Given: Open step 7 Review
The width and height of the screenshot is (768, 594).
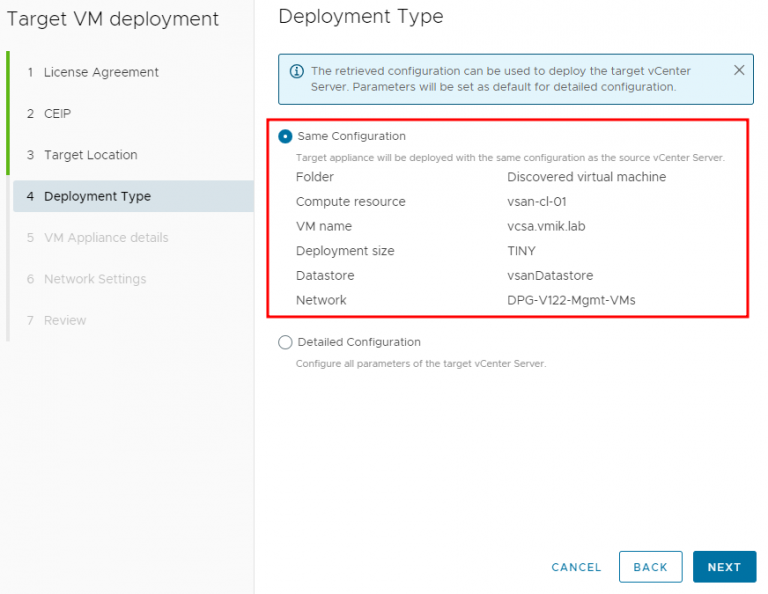Looking at the screenshot, I should (x=57, y=321).
